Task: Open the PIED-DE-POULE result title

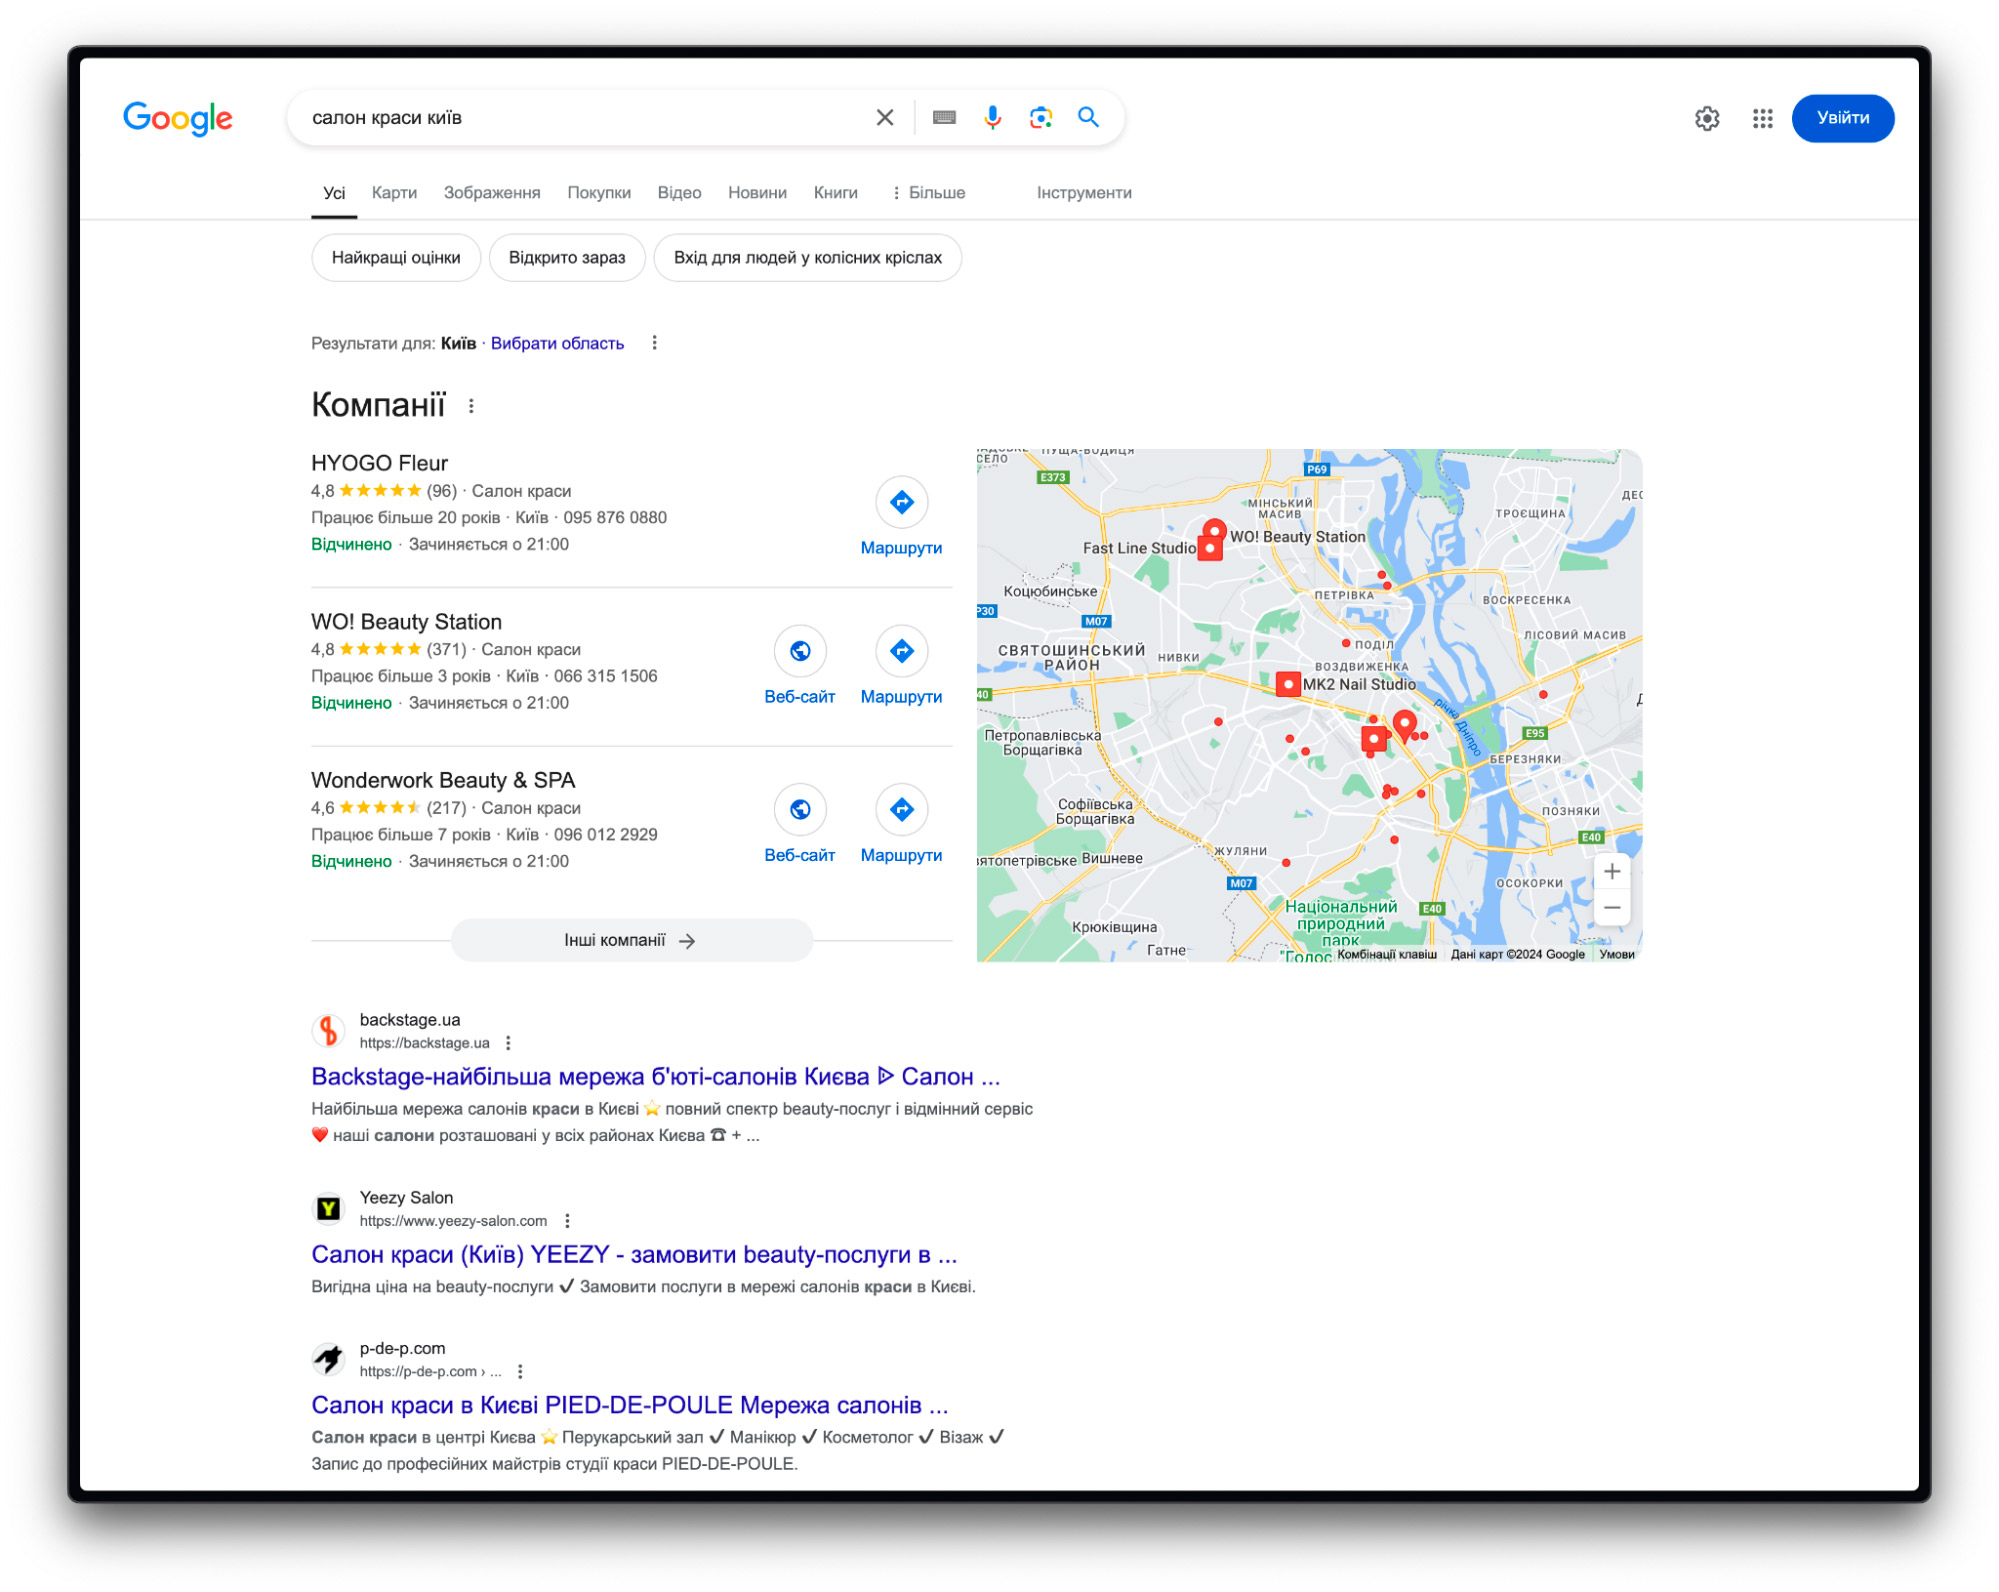Action: coord(629,1406)
